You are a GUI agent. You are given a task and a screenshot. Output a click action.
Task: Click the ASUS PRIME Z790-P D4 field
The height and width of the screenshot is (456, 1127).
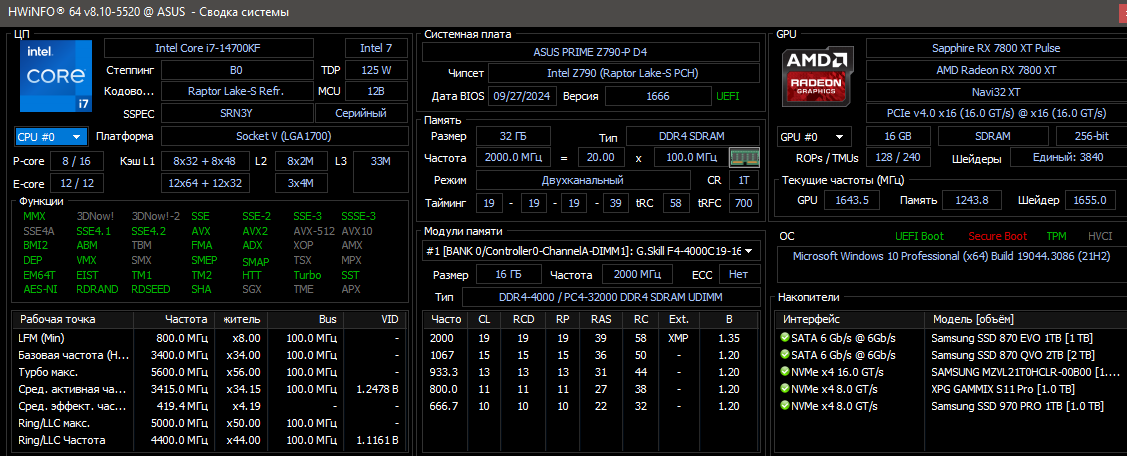click(x=590, y=52)
